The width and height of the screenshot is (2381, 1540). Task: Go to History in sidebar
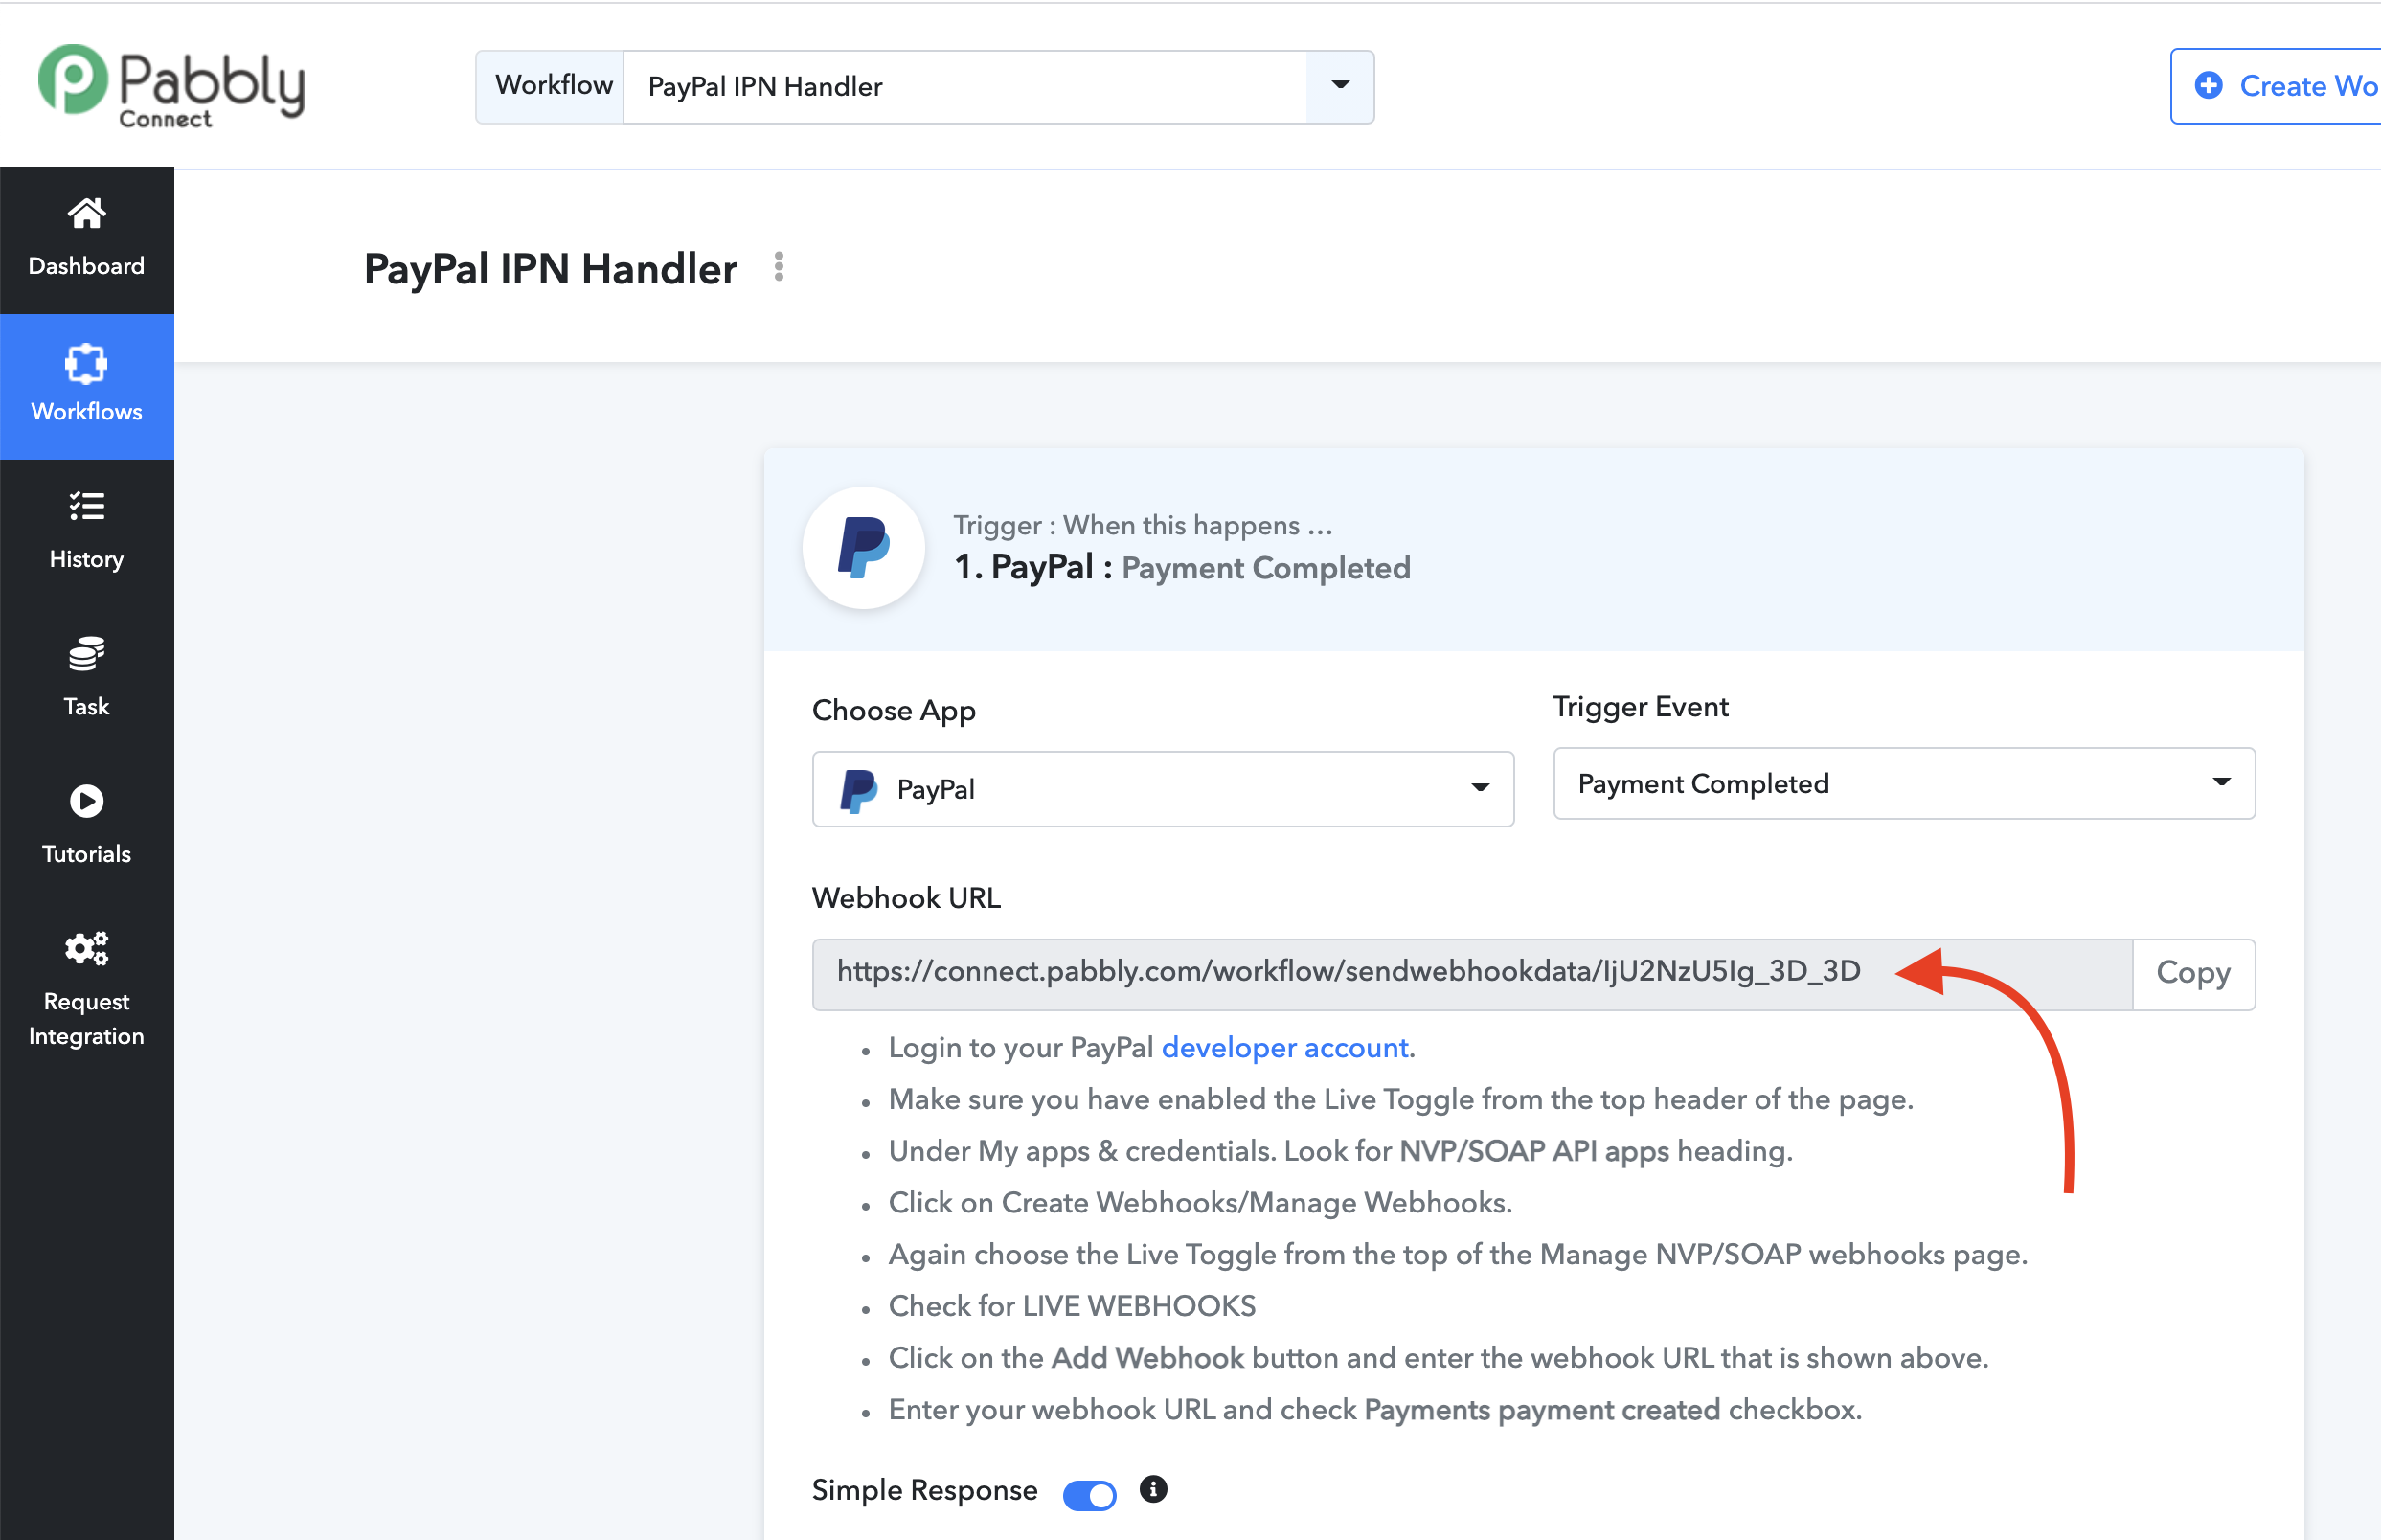(x=87, y=533)
